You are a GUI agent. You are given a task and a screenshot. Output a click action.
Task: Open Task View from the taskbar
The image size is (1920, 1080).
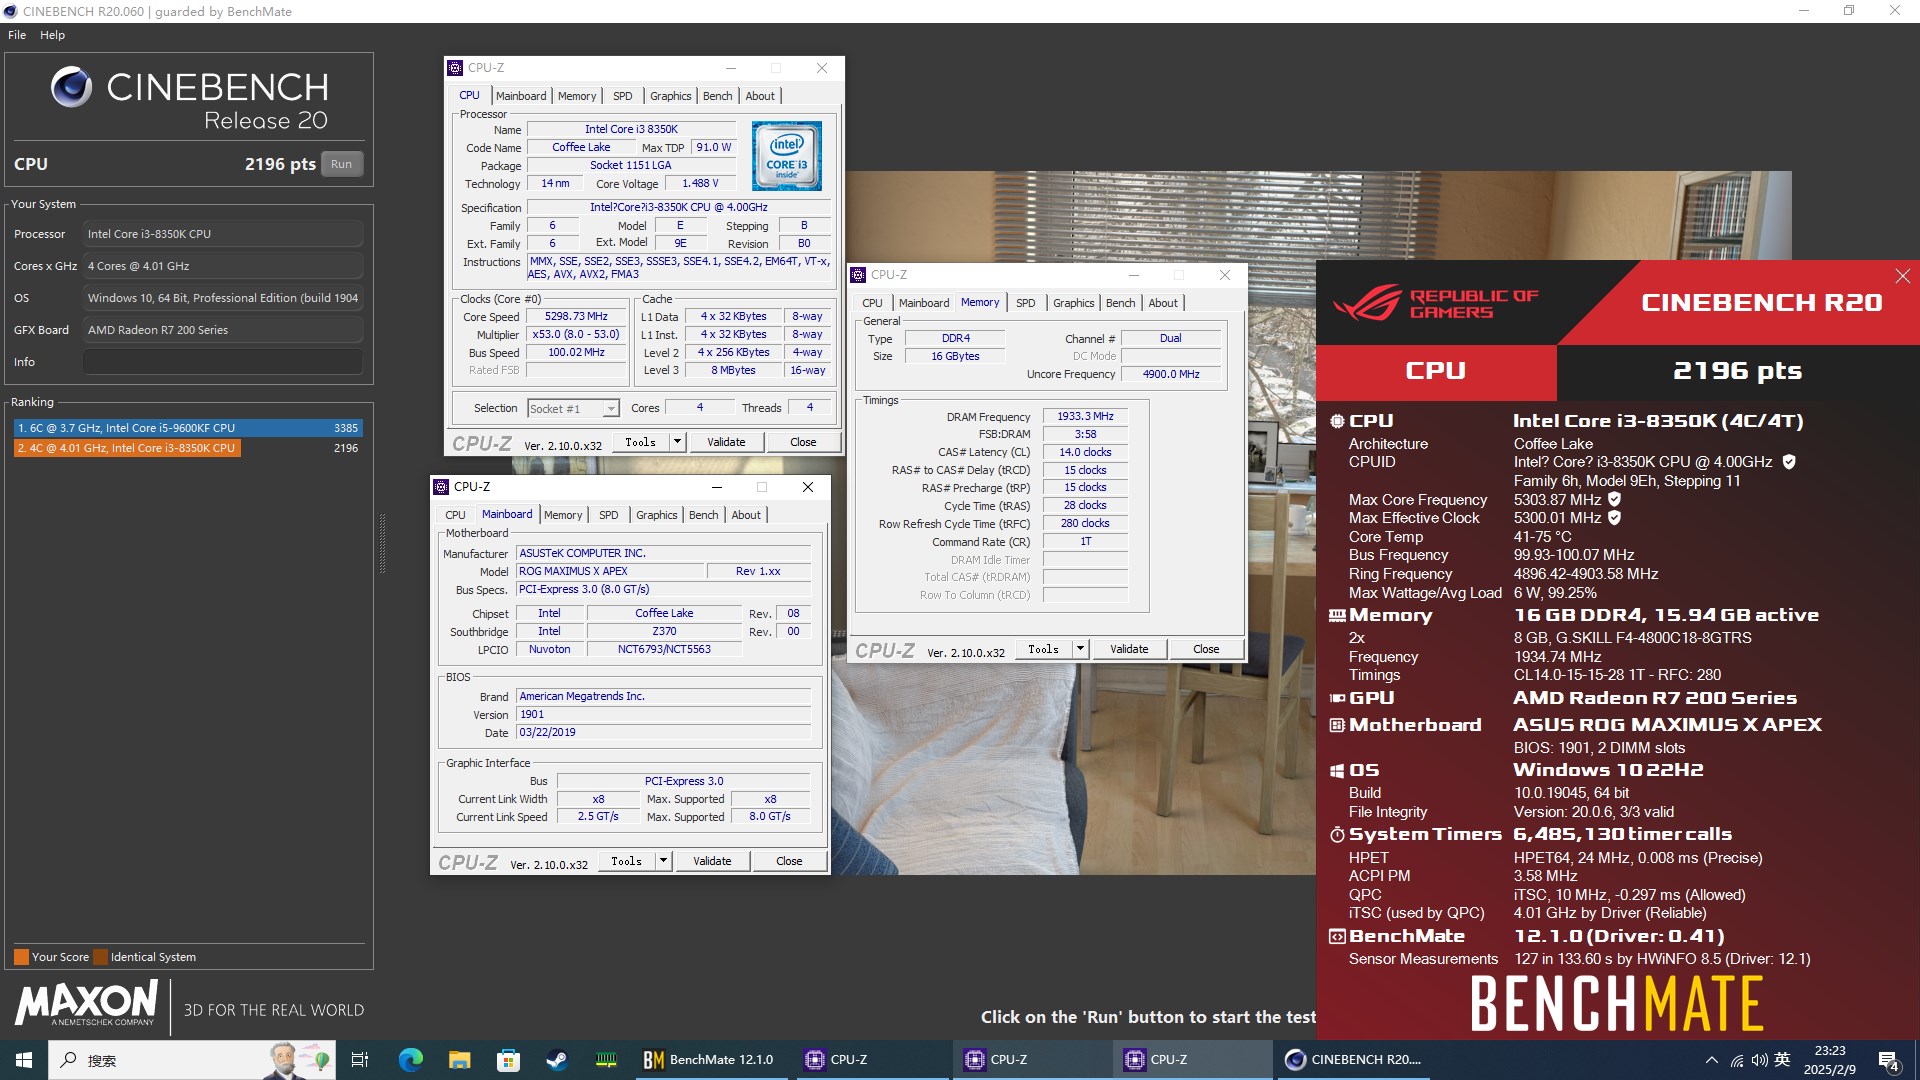360,1060
